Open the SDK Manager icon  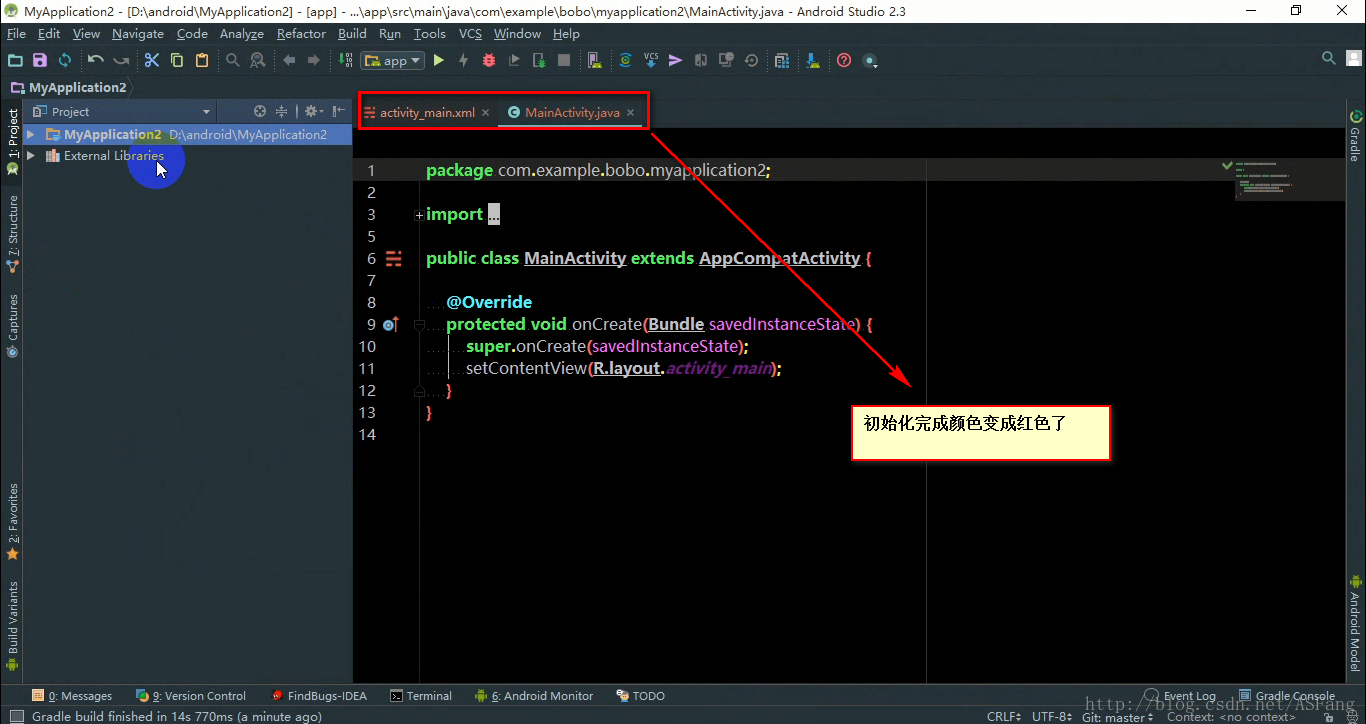[x=813, y=60]
